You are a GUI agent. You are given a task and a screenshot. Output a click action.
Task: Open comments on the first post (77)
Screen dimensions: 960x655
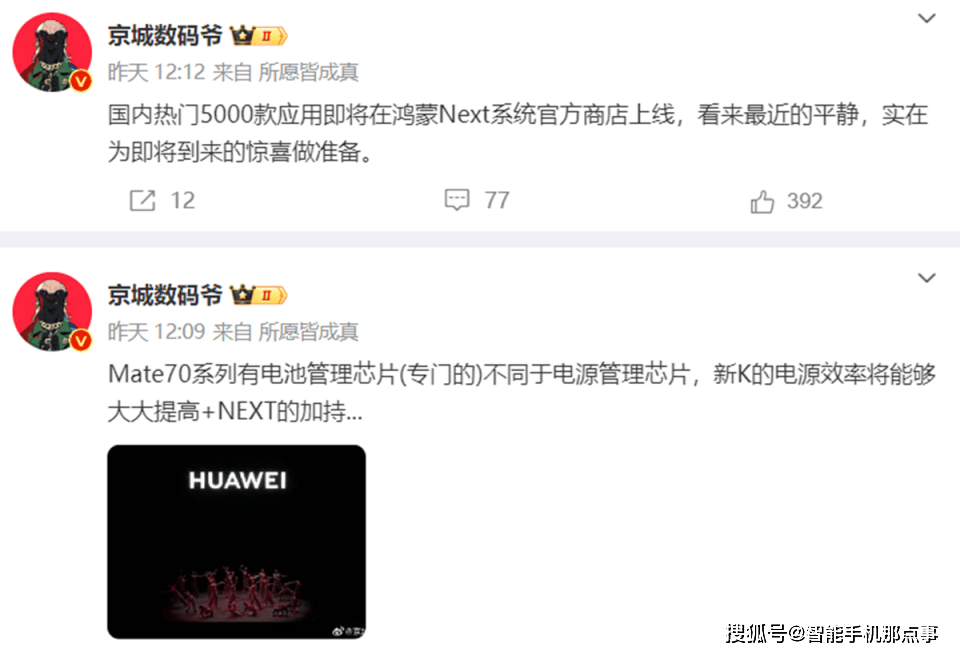476,200
